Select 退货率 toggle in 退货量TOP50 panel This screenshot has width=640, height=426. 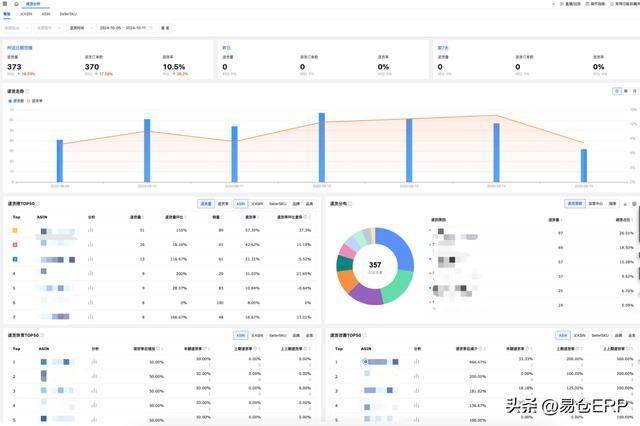(x=223, y=203)
